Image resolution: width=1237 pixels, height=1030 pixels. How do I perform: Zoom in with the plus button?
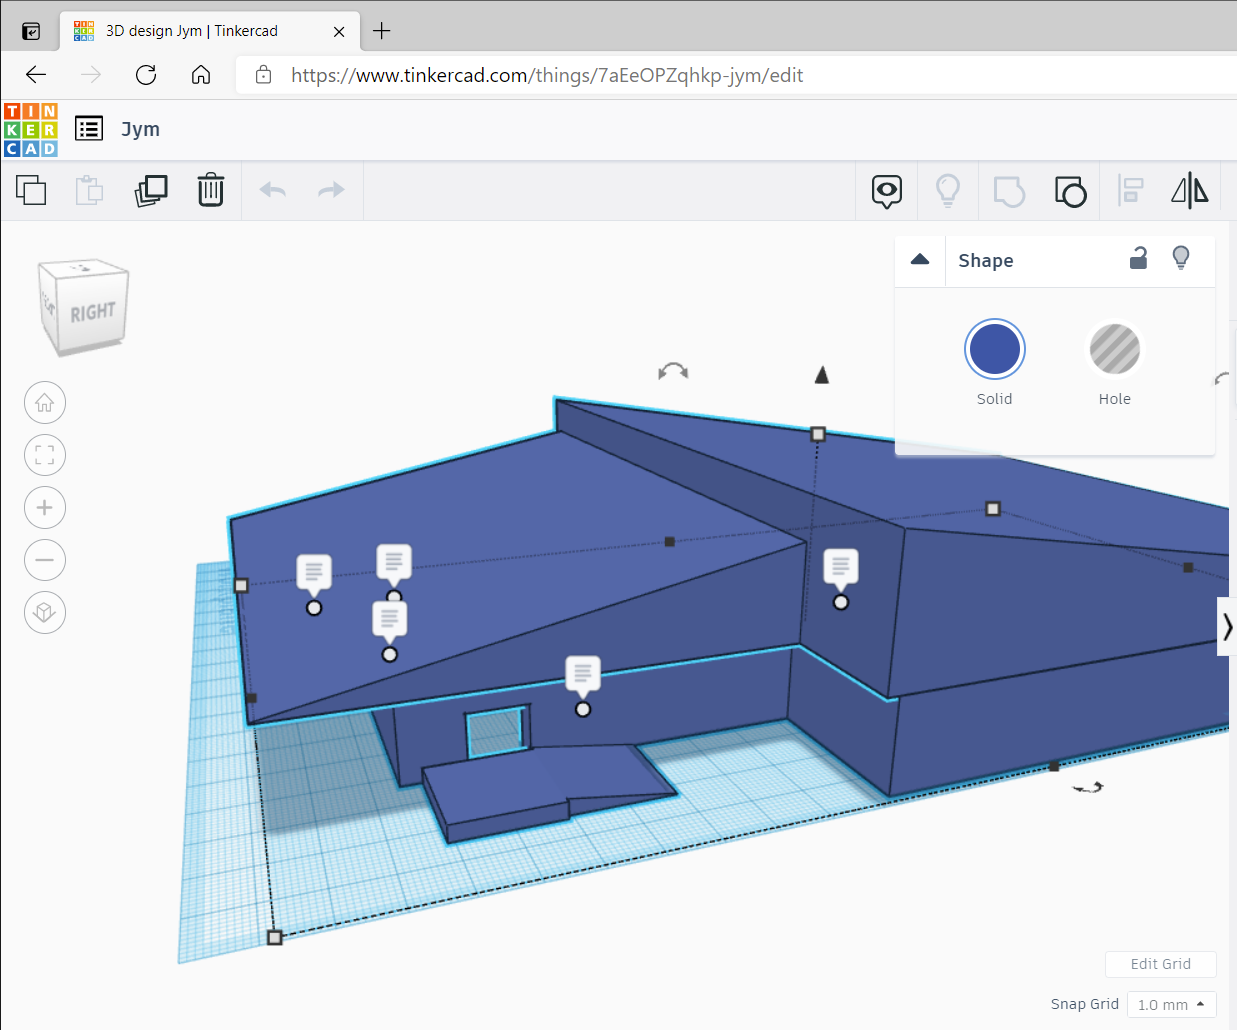coord(45,508)
